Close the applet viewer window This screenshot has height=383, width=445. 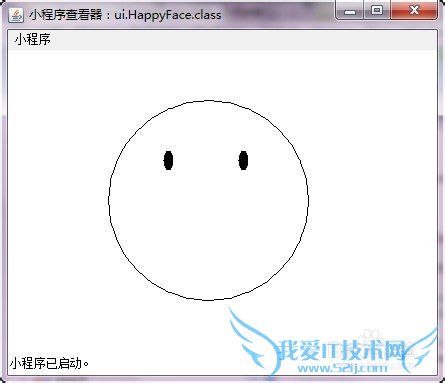click(414, 11)
